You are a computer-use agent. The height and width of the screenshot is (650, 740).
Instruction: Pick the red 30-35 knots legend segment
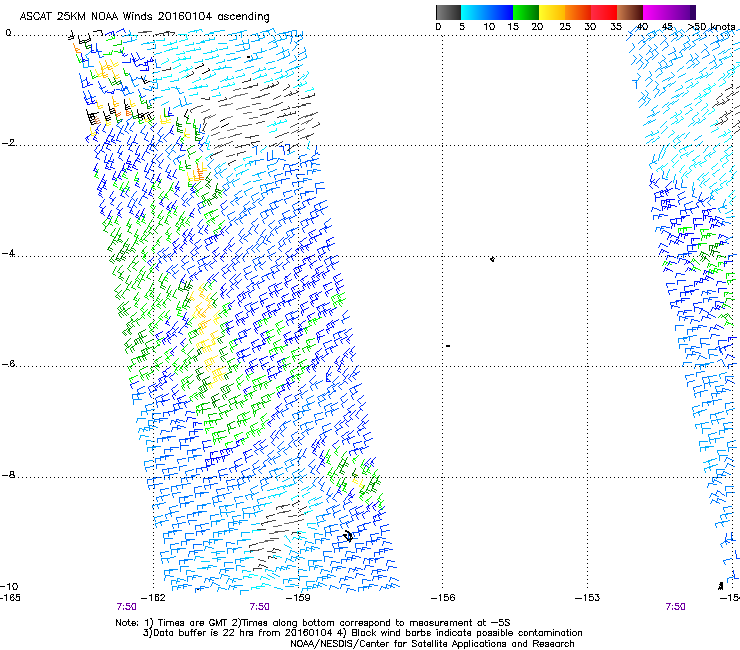click(604, 12)
